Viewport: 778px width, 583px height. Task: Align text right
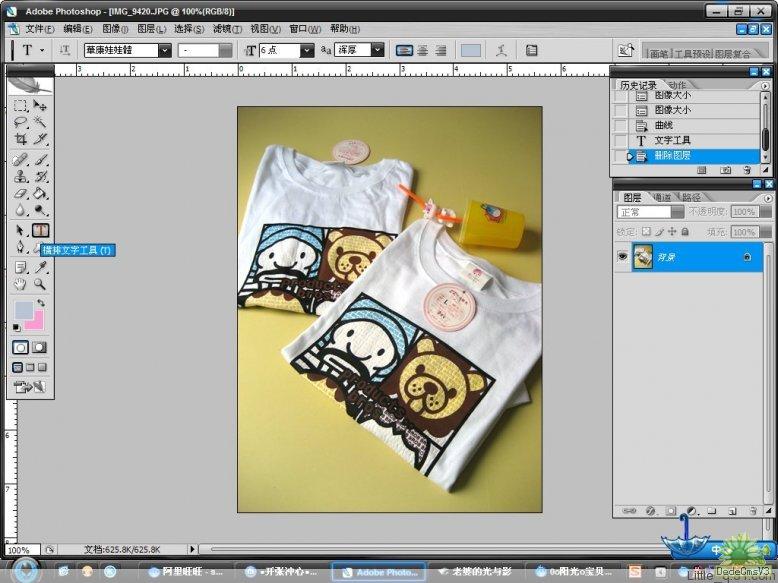click(441, 50)
